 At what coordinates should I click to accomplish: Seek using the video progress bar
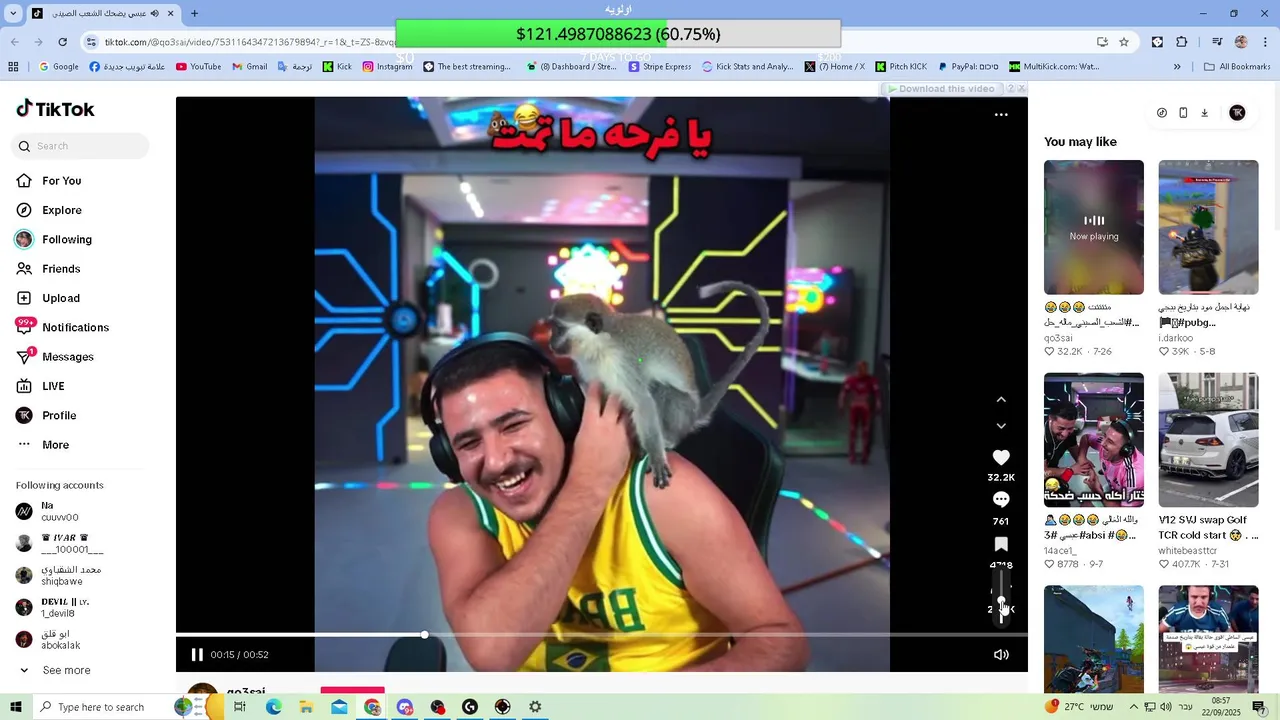pos(602,635)
